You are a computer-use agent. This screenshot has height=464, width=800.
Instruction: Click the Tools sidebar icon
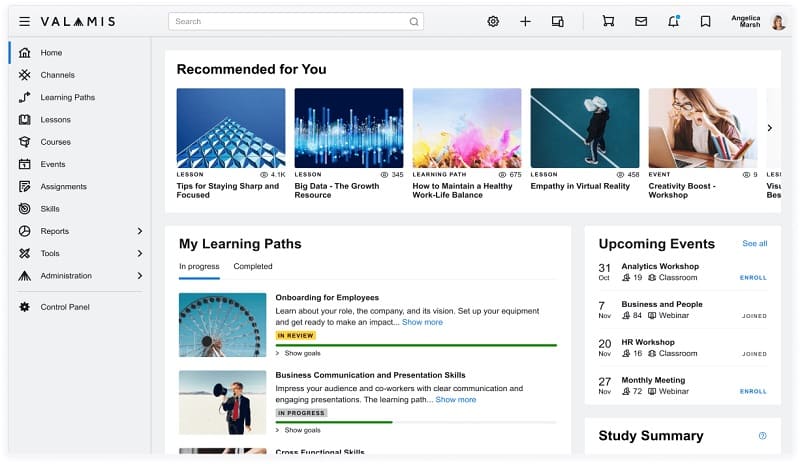(x=24, y=253)
